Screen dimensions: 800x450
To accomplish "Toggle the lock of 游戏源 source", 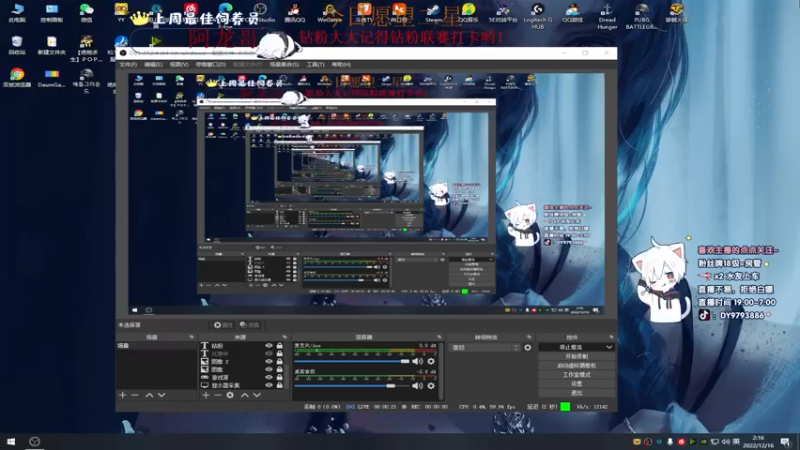I will coord(280,378).
